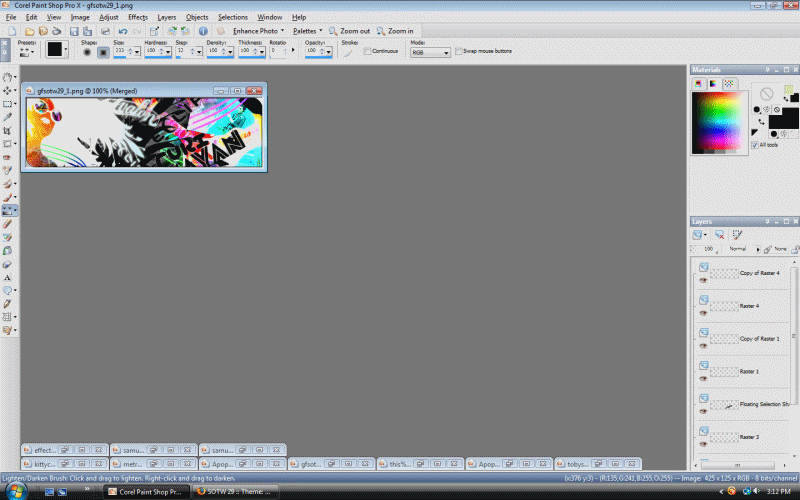Click the Zoom out button
Image resolution: width=800 pixels, height=500 pixels.
click(349, 31)
